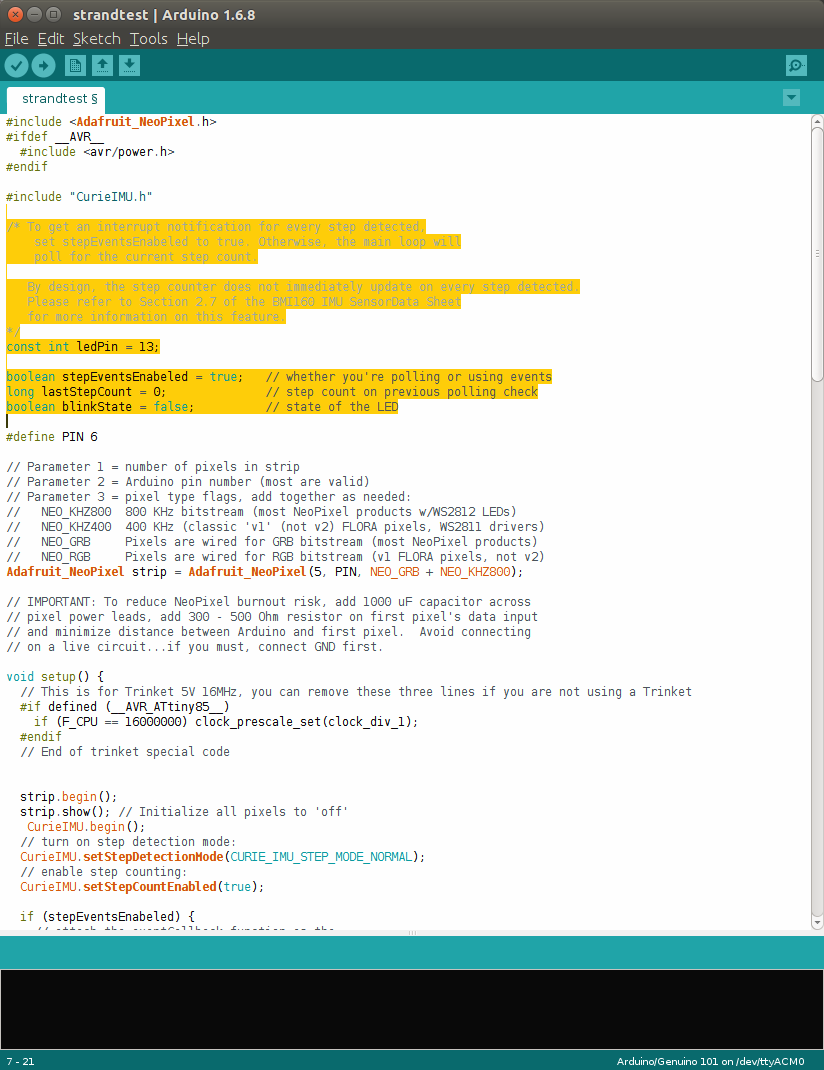Click the '#define PIN 6' line
The width and height of the screenshot is (824, 1070).
pyautogui.click(x=52, y=437)
